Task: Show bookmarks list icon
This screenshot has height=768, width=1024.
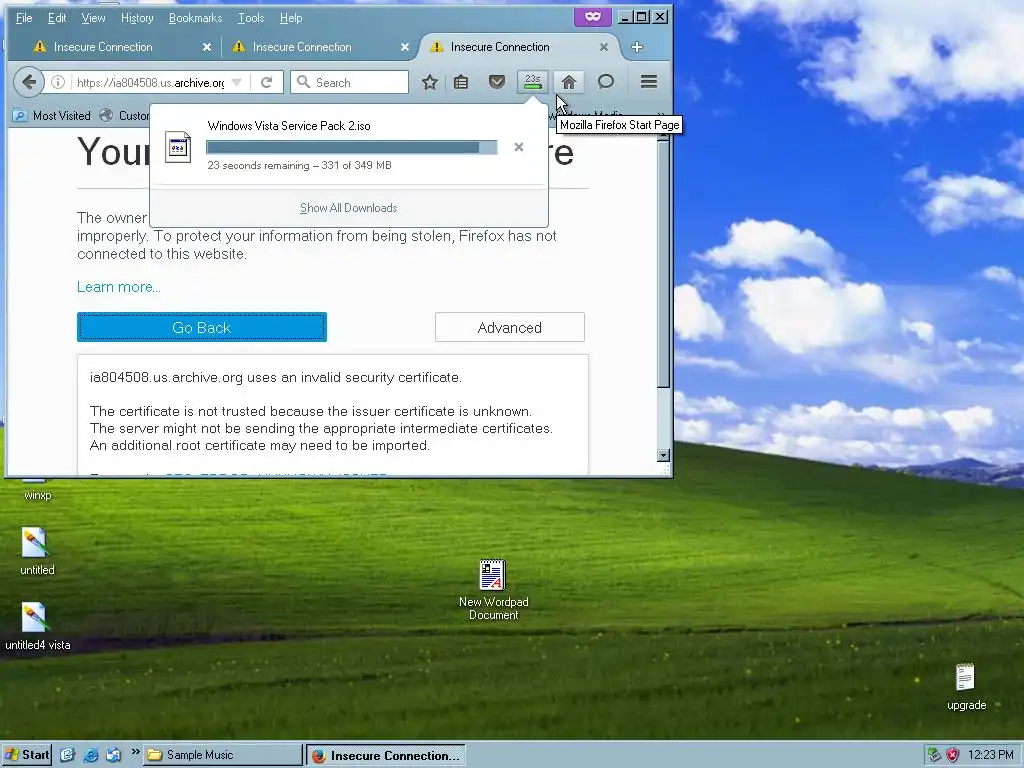Action: (461, 82)
